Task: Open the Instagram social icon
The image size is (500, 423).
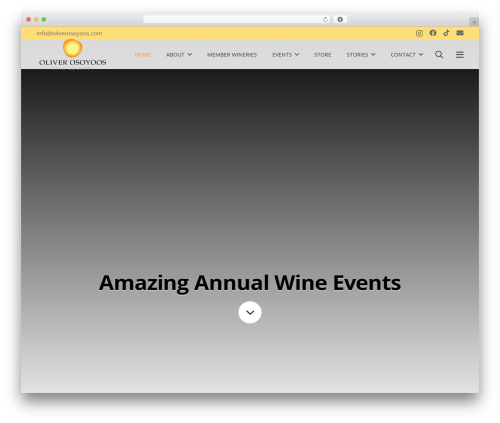Action: point(419,33)
